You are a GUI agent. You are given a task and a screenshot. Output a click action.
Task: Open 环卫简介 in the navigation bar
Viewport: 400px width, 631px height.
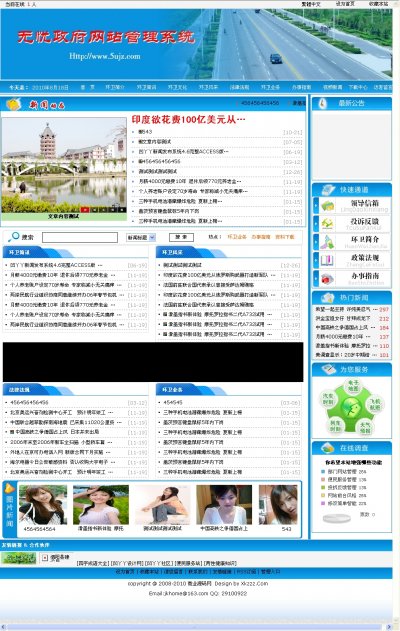[115, 87]
